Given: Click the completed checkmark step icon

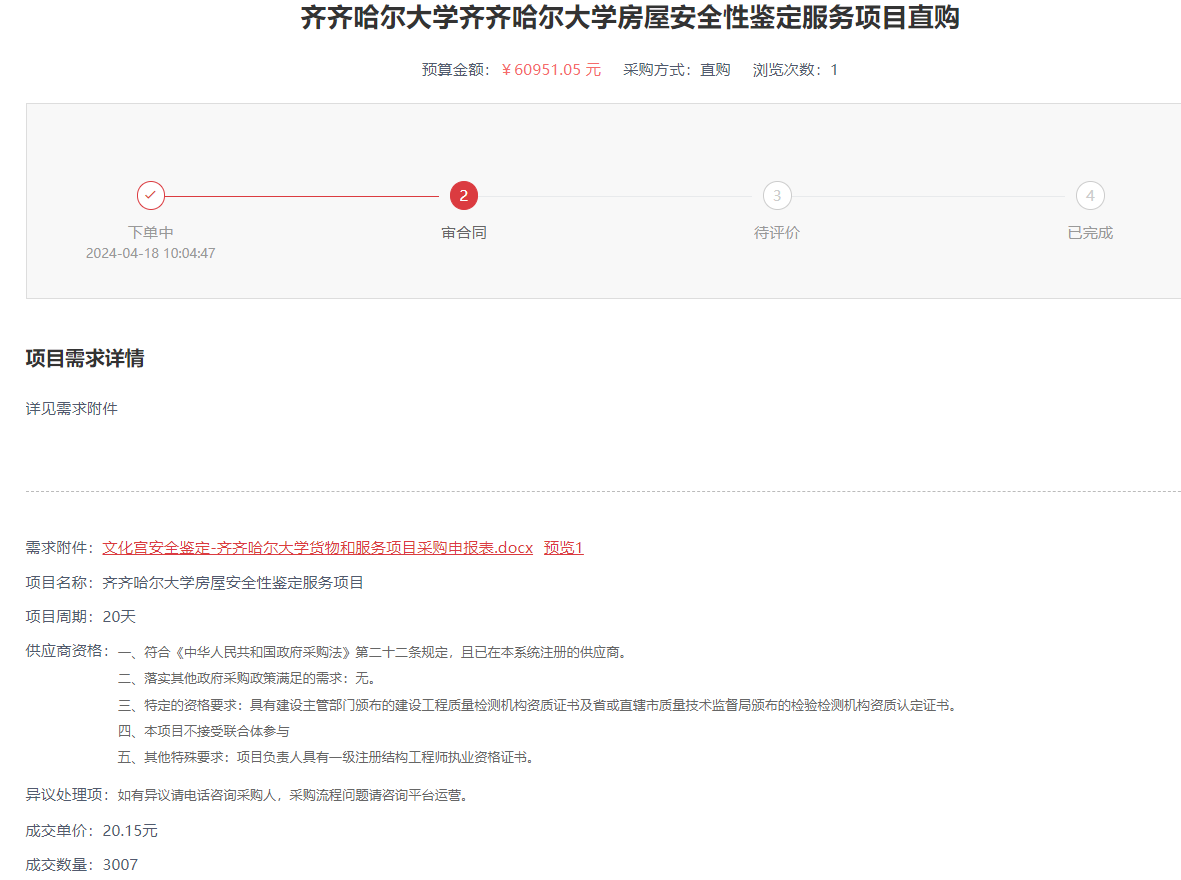Looking at the screenshot, I should point(151,196).
